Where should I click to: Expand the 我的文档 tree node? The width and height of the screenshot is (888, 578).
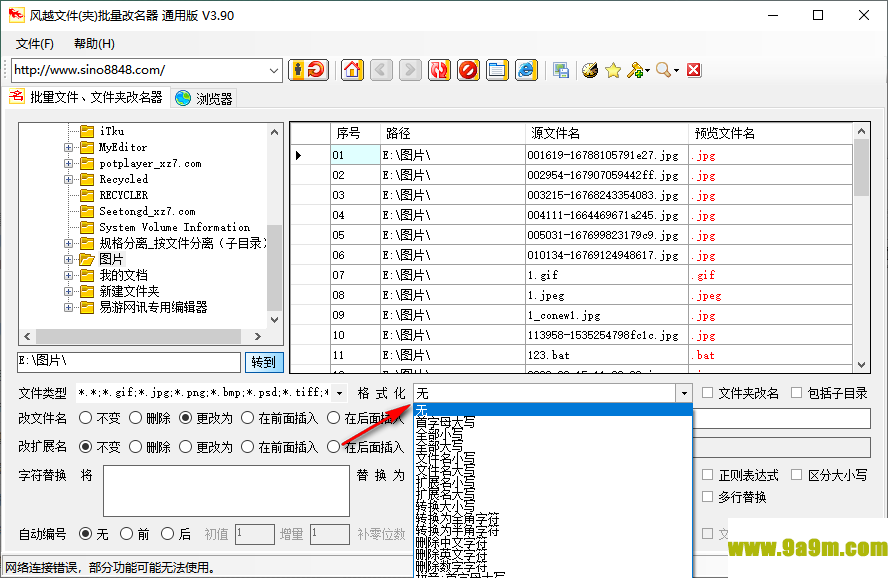(x=69, y=275)
